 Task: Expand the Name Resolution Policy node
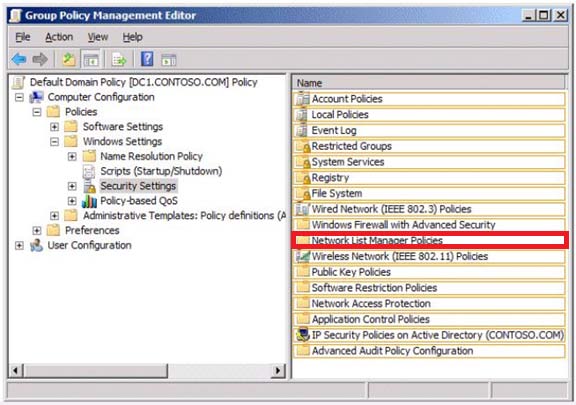pyautogui.click(x=72, y=157)
